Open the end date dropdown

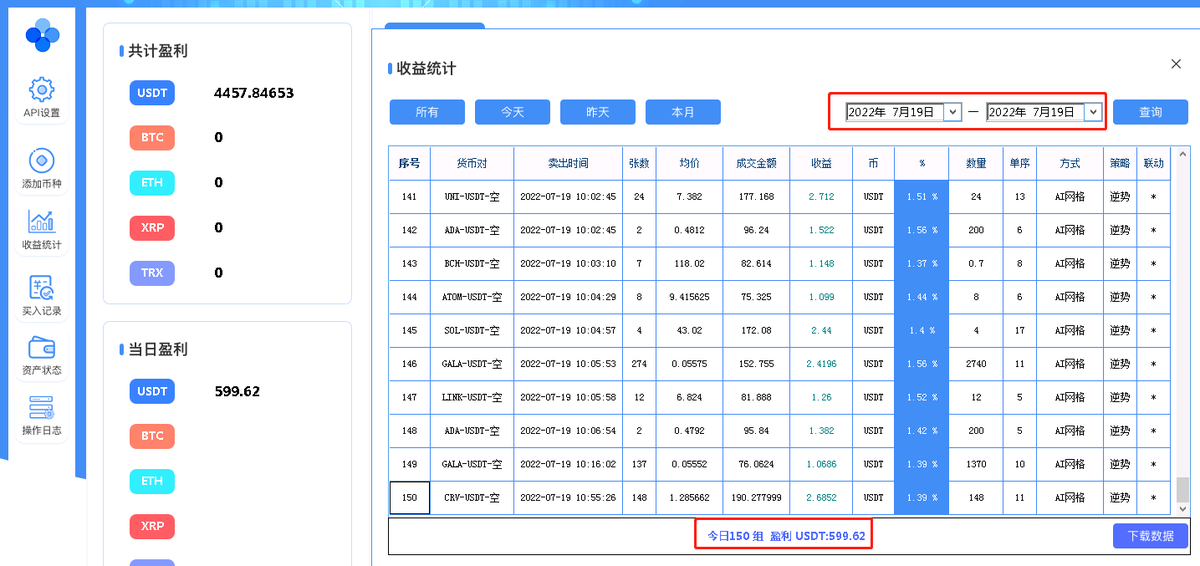click(x=1093, y=112)
